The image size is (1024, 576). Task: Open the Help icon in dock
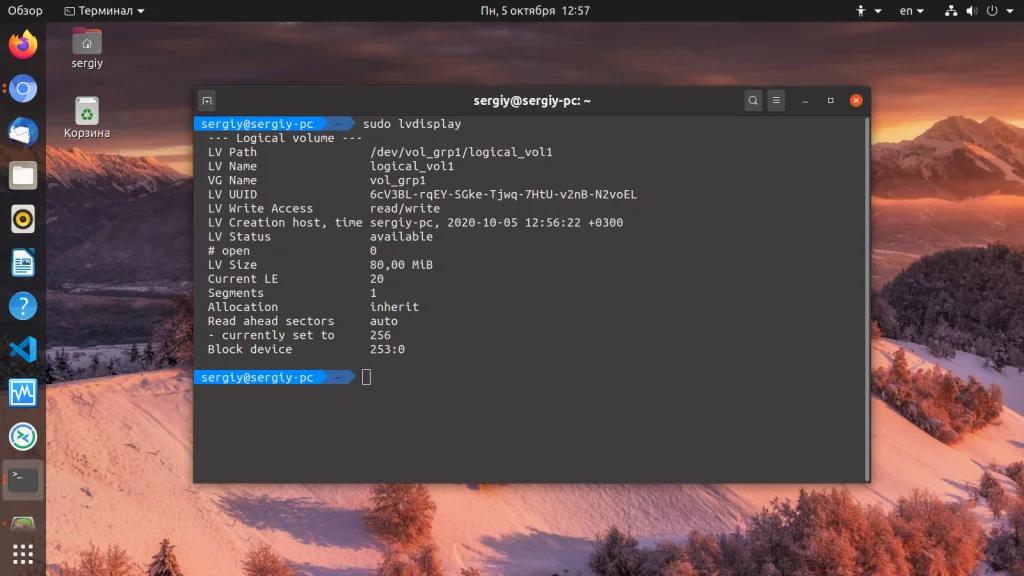23,306
